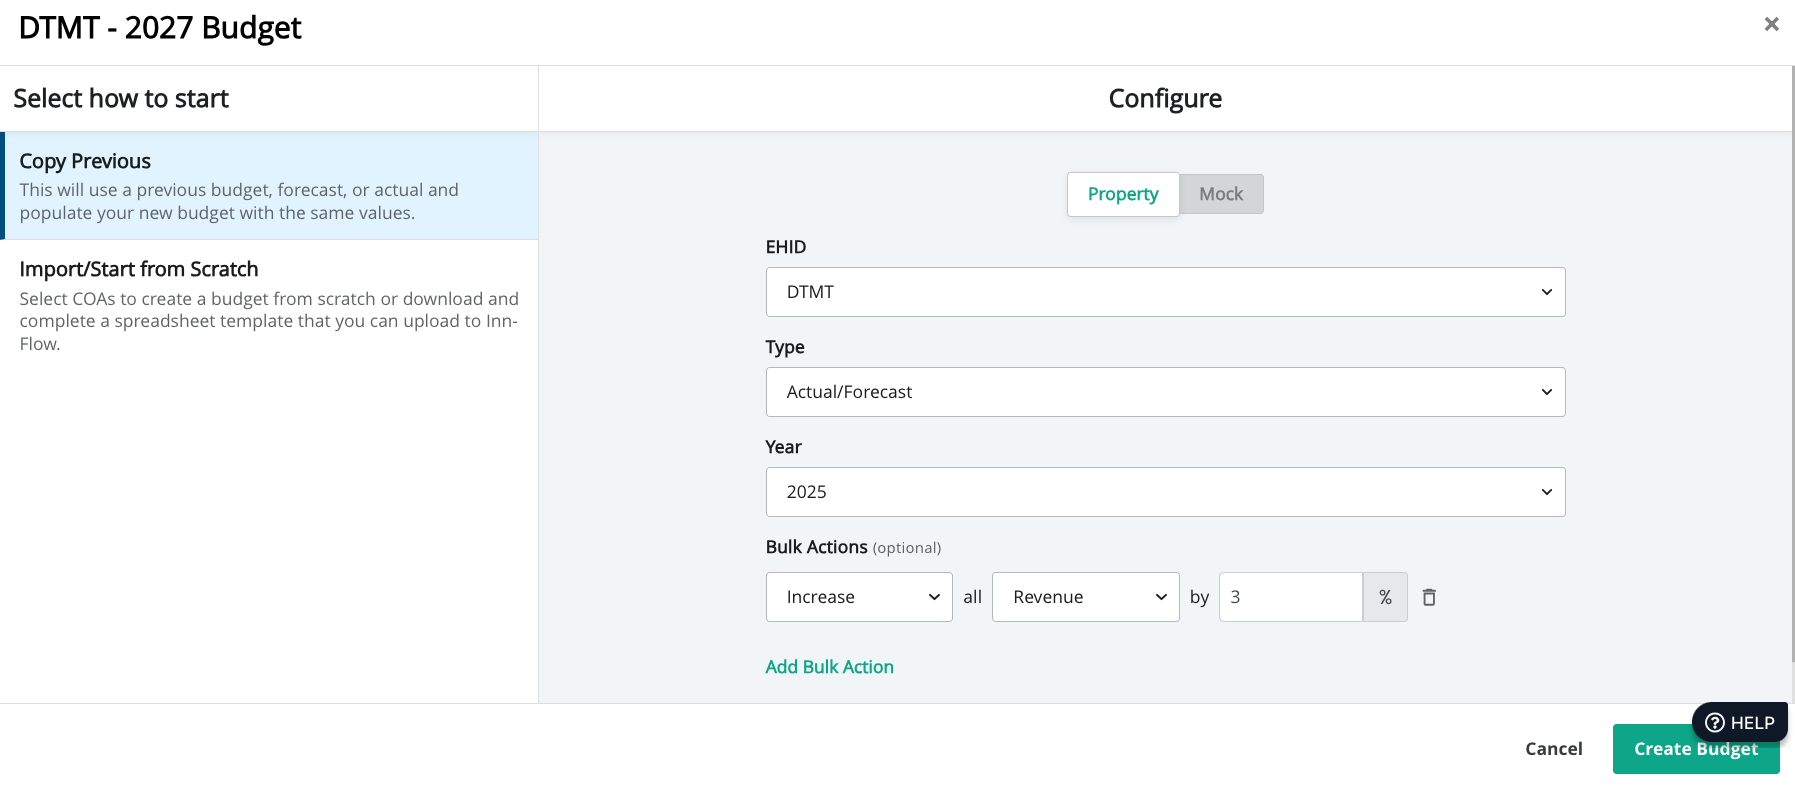This screenshot has height=785, width=1795.
Task: Open the EHID dropdown showing DTMT
Action: tap(1165, 292)
